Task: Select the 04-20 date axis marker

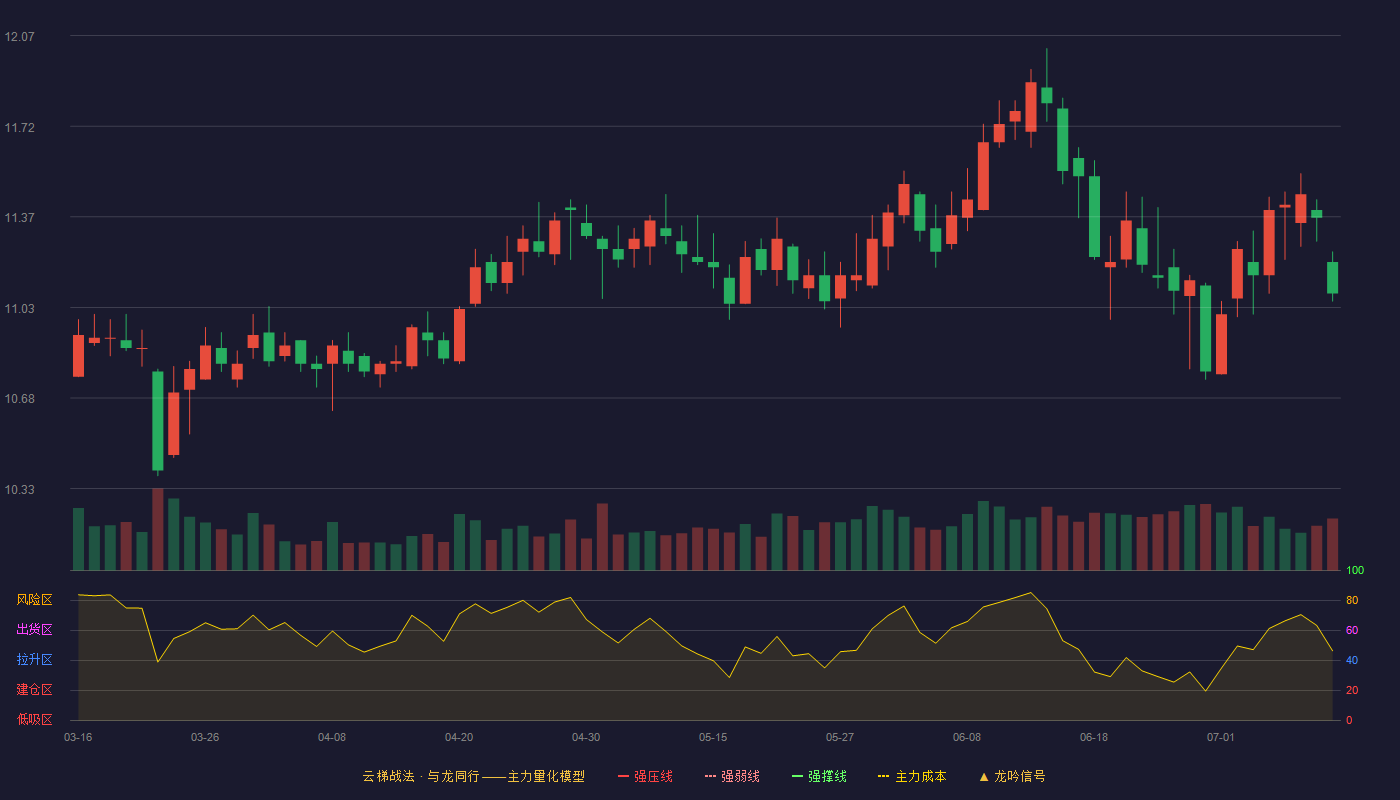Action: [459, 737]
